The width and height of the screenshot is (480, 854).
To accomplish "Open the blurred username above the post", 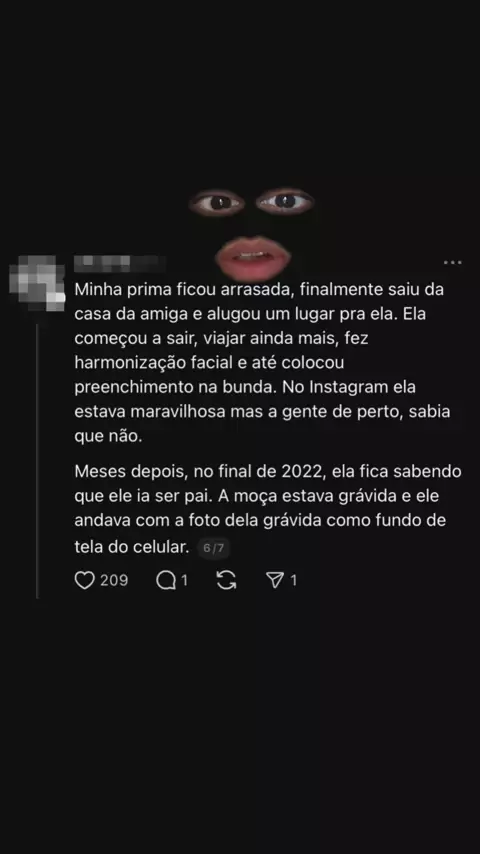I will click(119, 264).
